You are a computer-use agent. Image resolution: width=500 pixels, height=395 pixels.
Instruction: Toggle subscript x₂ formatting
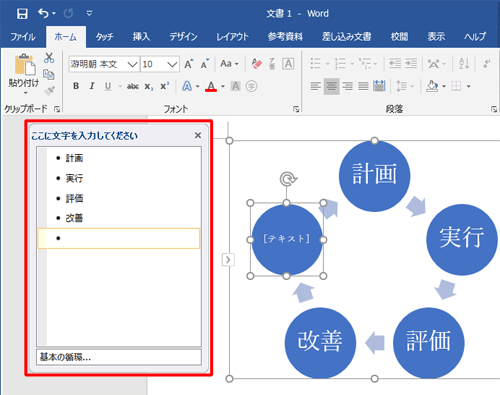[x=149, y=87]
